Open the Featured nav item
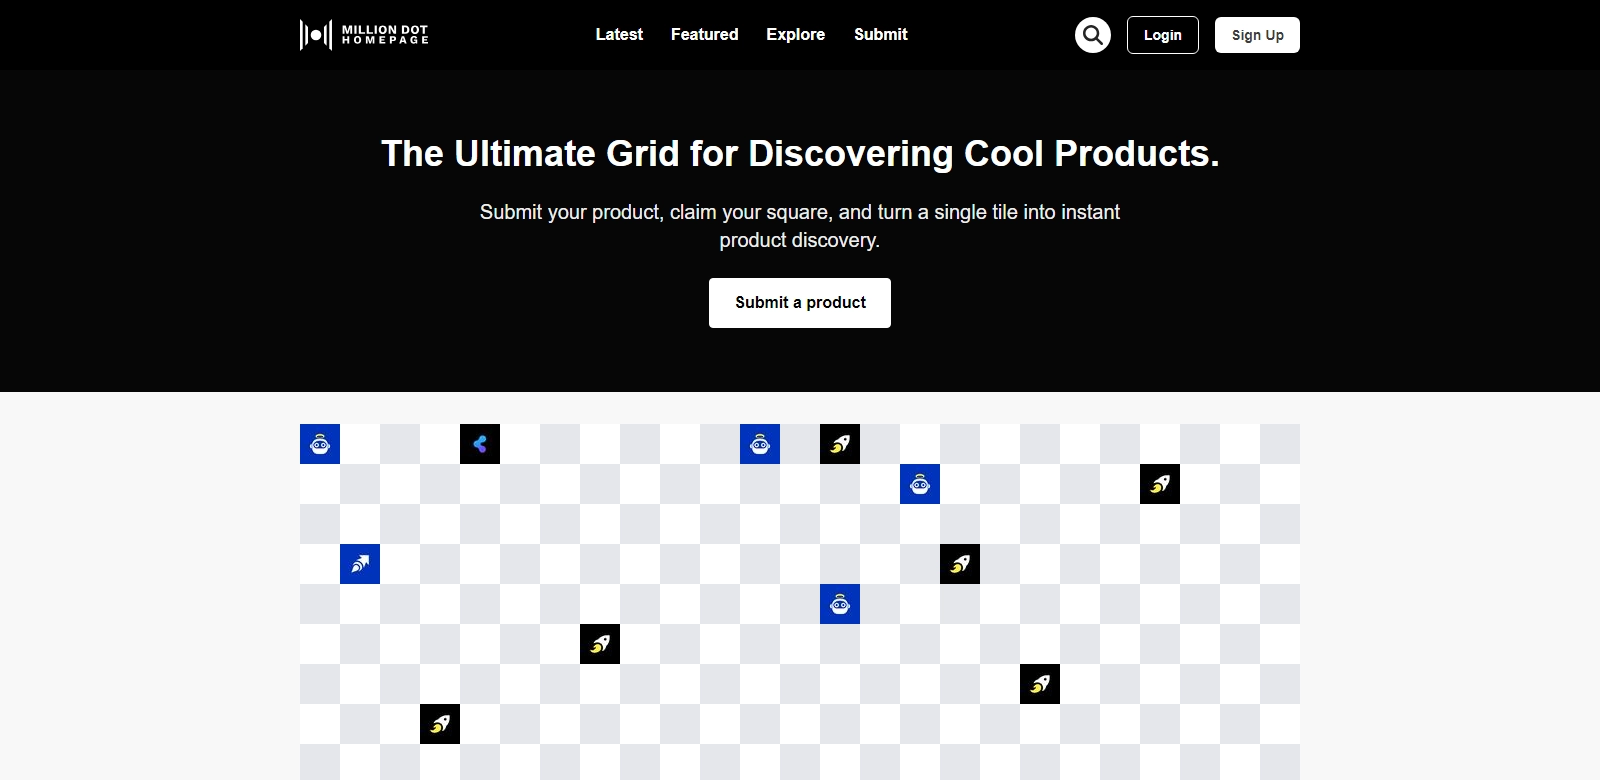1600x780 pixels. [x=704, y=34]
